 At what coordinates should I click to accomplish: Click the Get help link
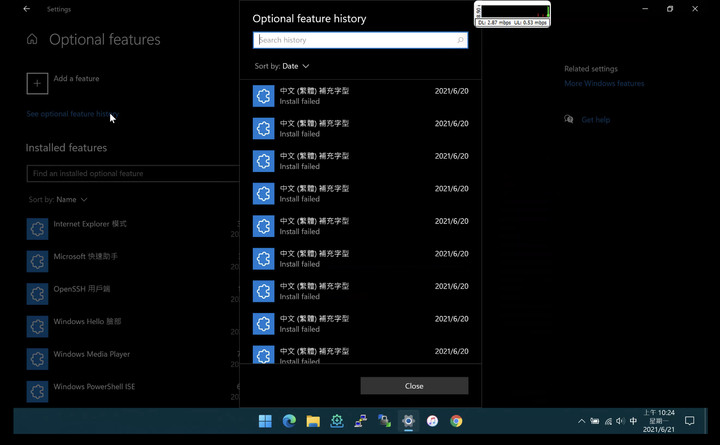596,120
